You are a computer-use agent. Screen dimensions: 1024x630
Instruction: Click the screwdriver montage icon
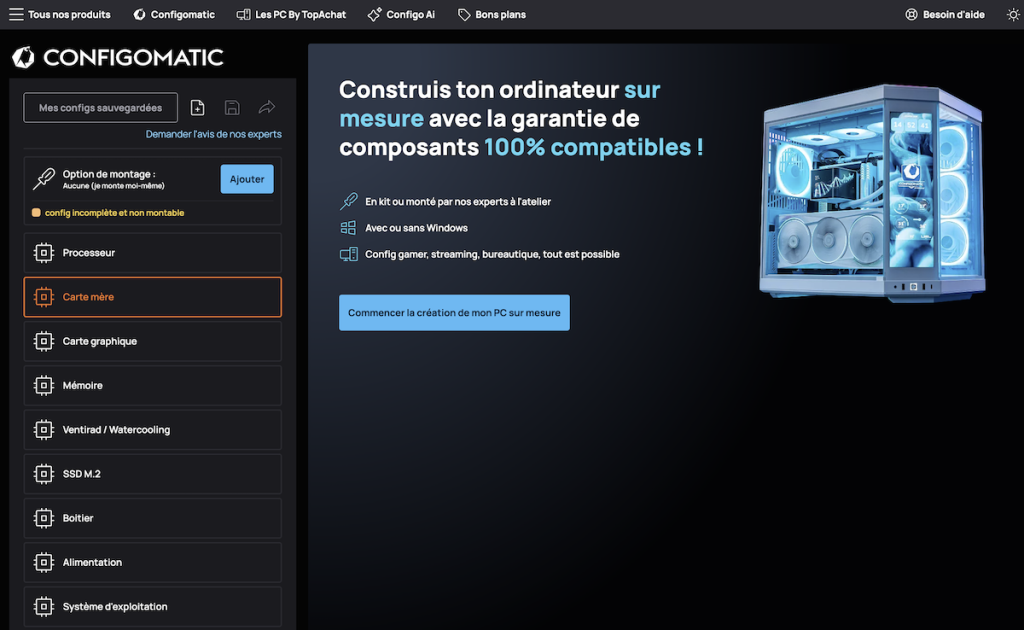point(44,179)
